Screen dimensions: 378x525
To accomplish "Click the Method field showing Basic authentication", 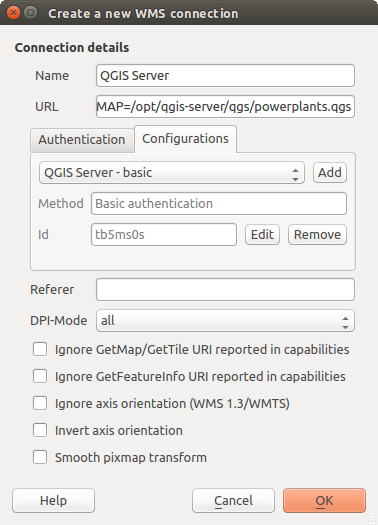I will [x=219, y=204].
